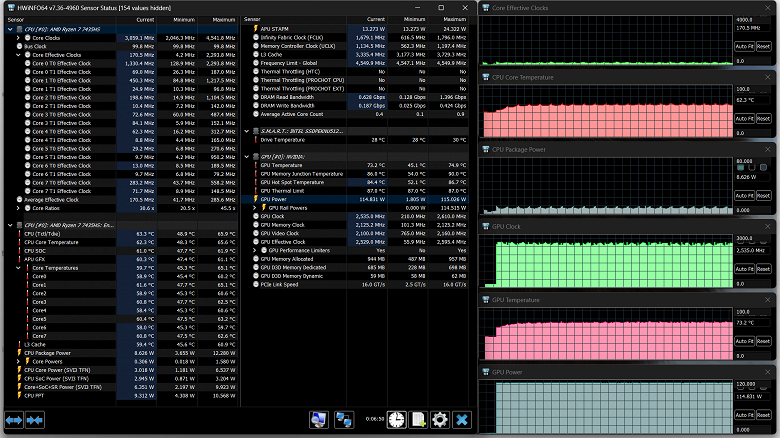Close the CPU Package Power graph window
This screenshot has width=780, height=438.
(768, 149)
